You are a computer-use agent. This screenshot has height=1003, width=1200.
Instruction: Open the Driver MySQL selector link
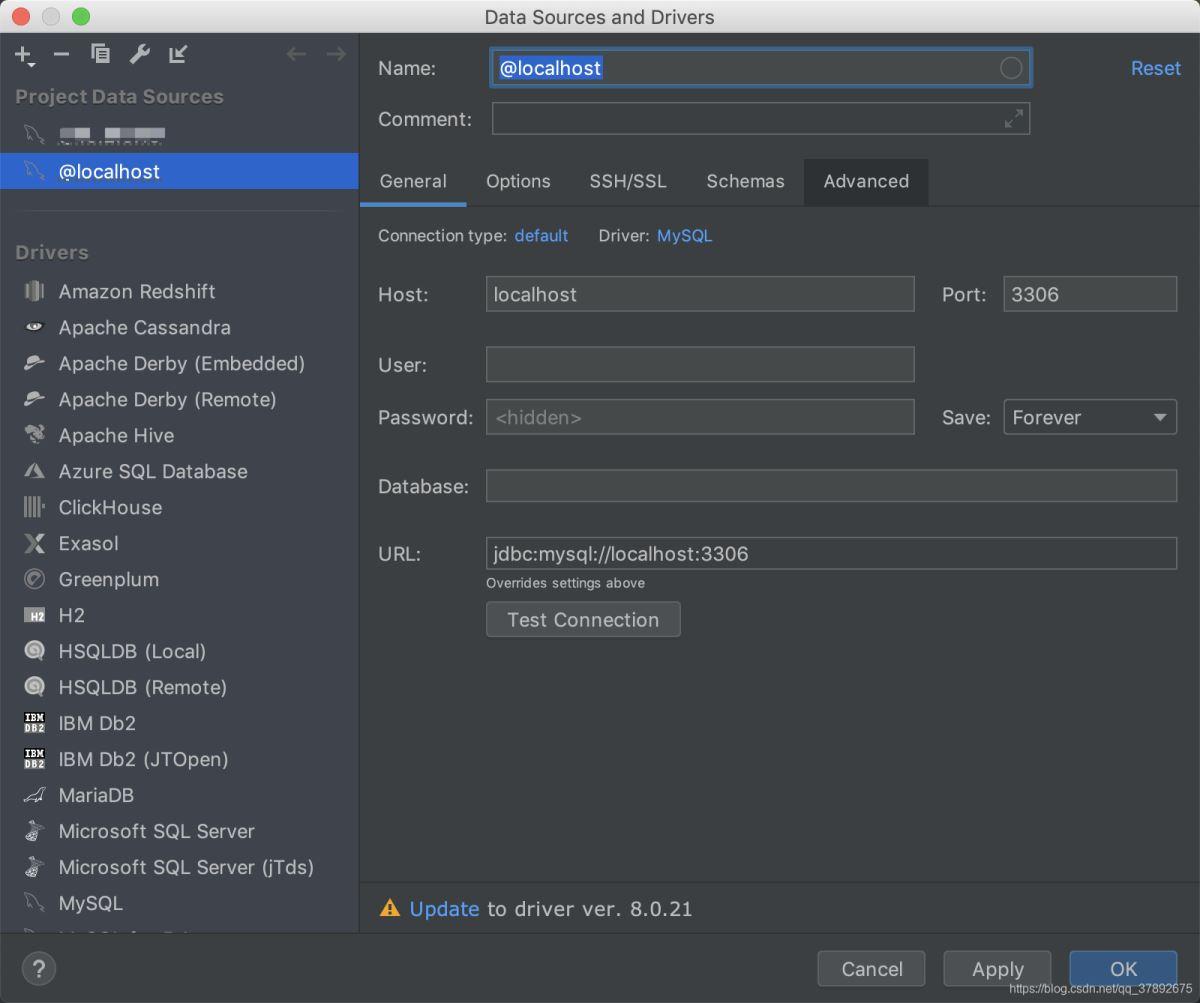coord(684,236)
